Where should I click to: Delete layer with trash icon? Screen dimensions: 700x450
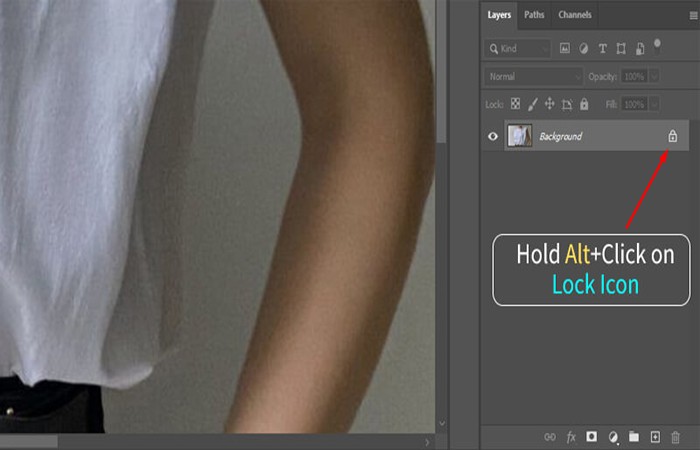[x=675, y=437]
